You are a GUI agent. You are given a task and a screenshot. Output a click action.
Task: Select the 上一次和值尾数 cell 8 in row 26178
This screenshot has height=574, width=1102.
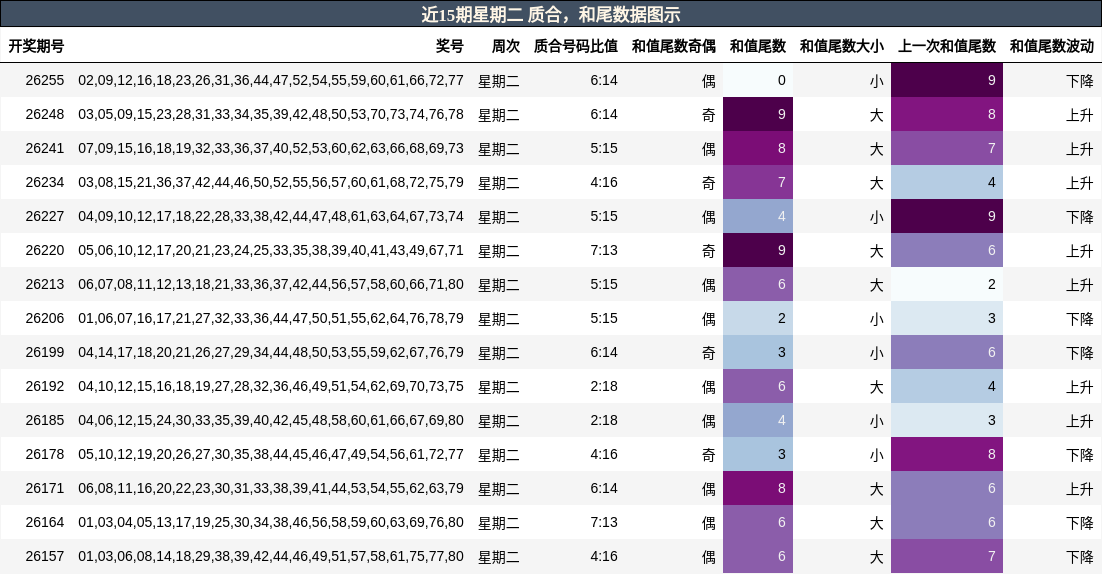point(947,455)
